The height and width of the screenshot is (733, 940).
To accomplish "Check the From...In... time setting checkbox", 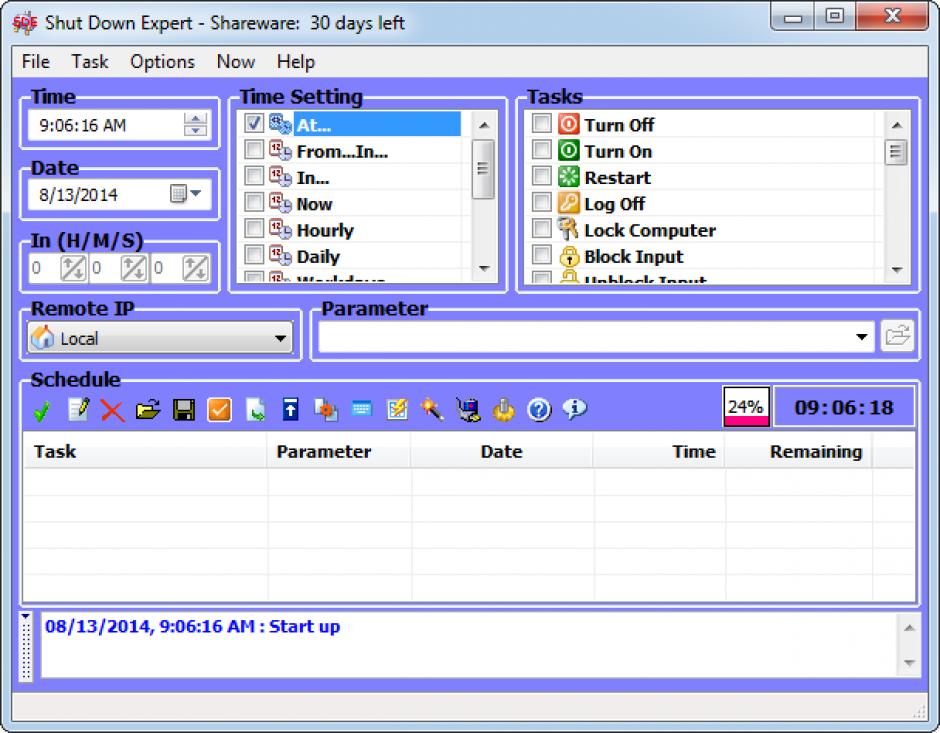I will (x=254, y=150).
